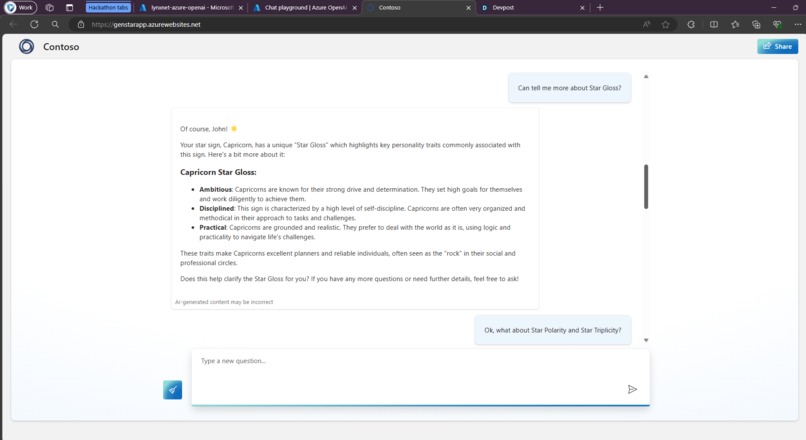The height and width of the screenshot is (440, 806).
Task: Switch to Chat playground Azure OpenAI tab
Action: [305, 8]
